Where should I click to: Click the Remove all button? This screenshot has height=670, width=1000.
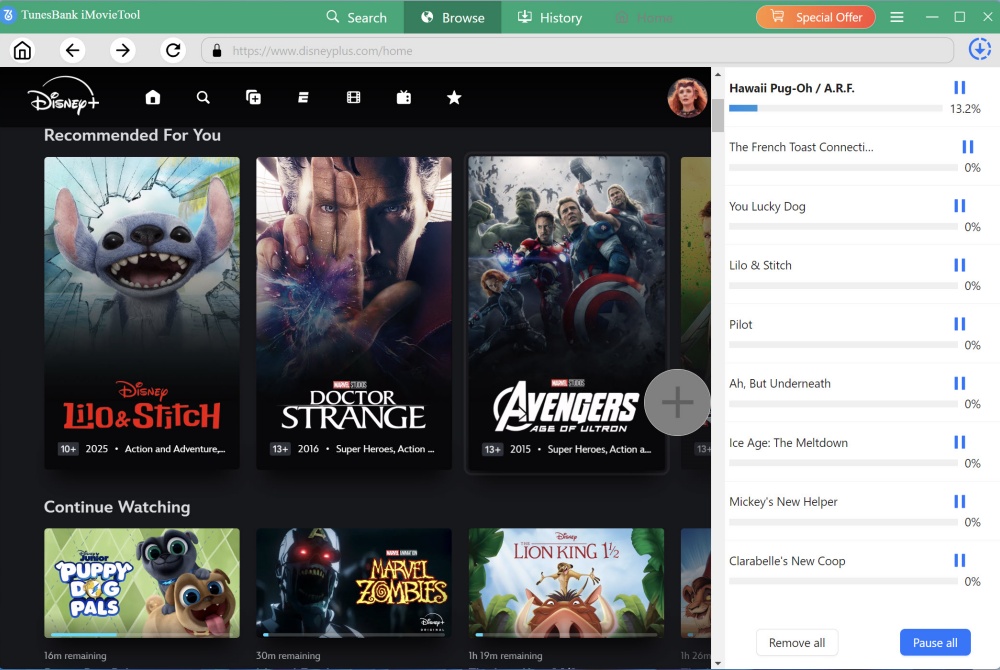797,643
